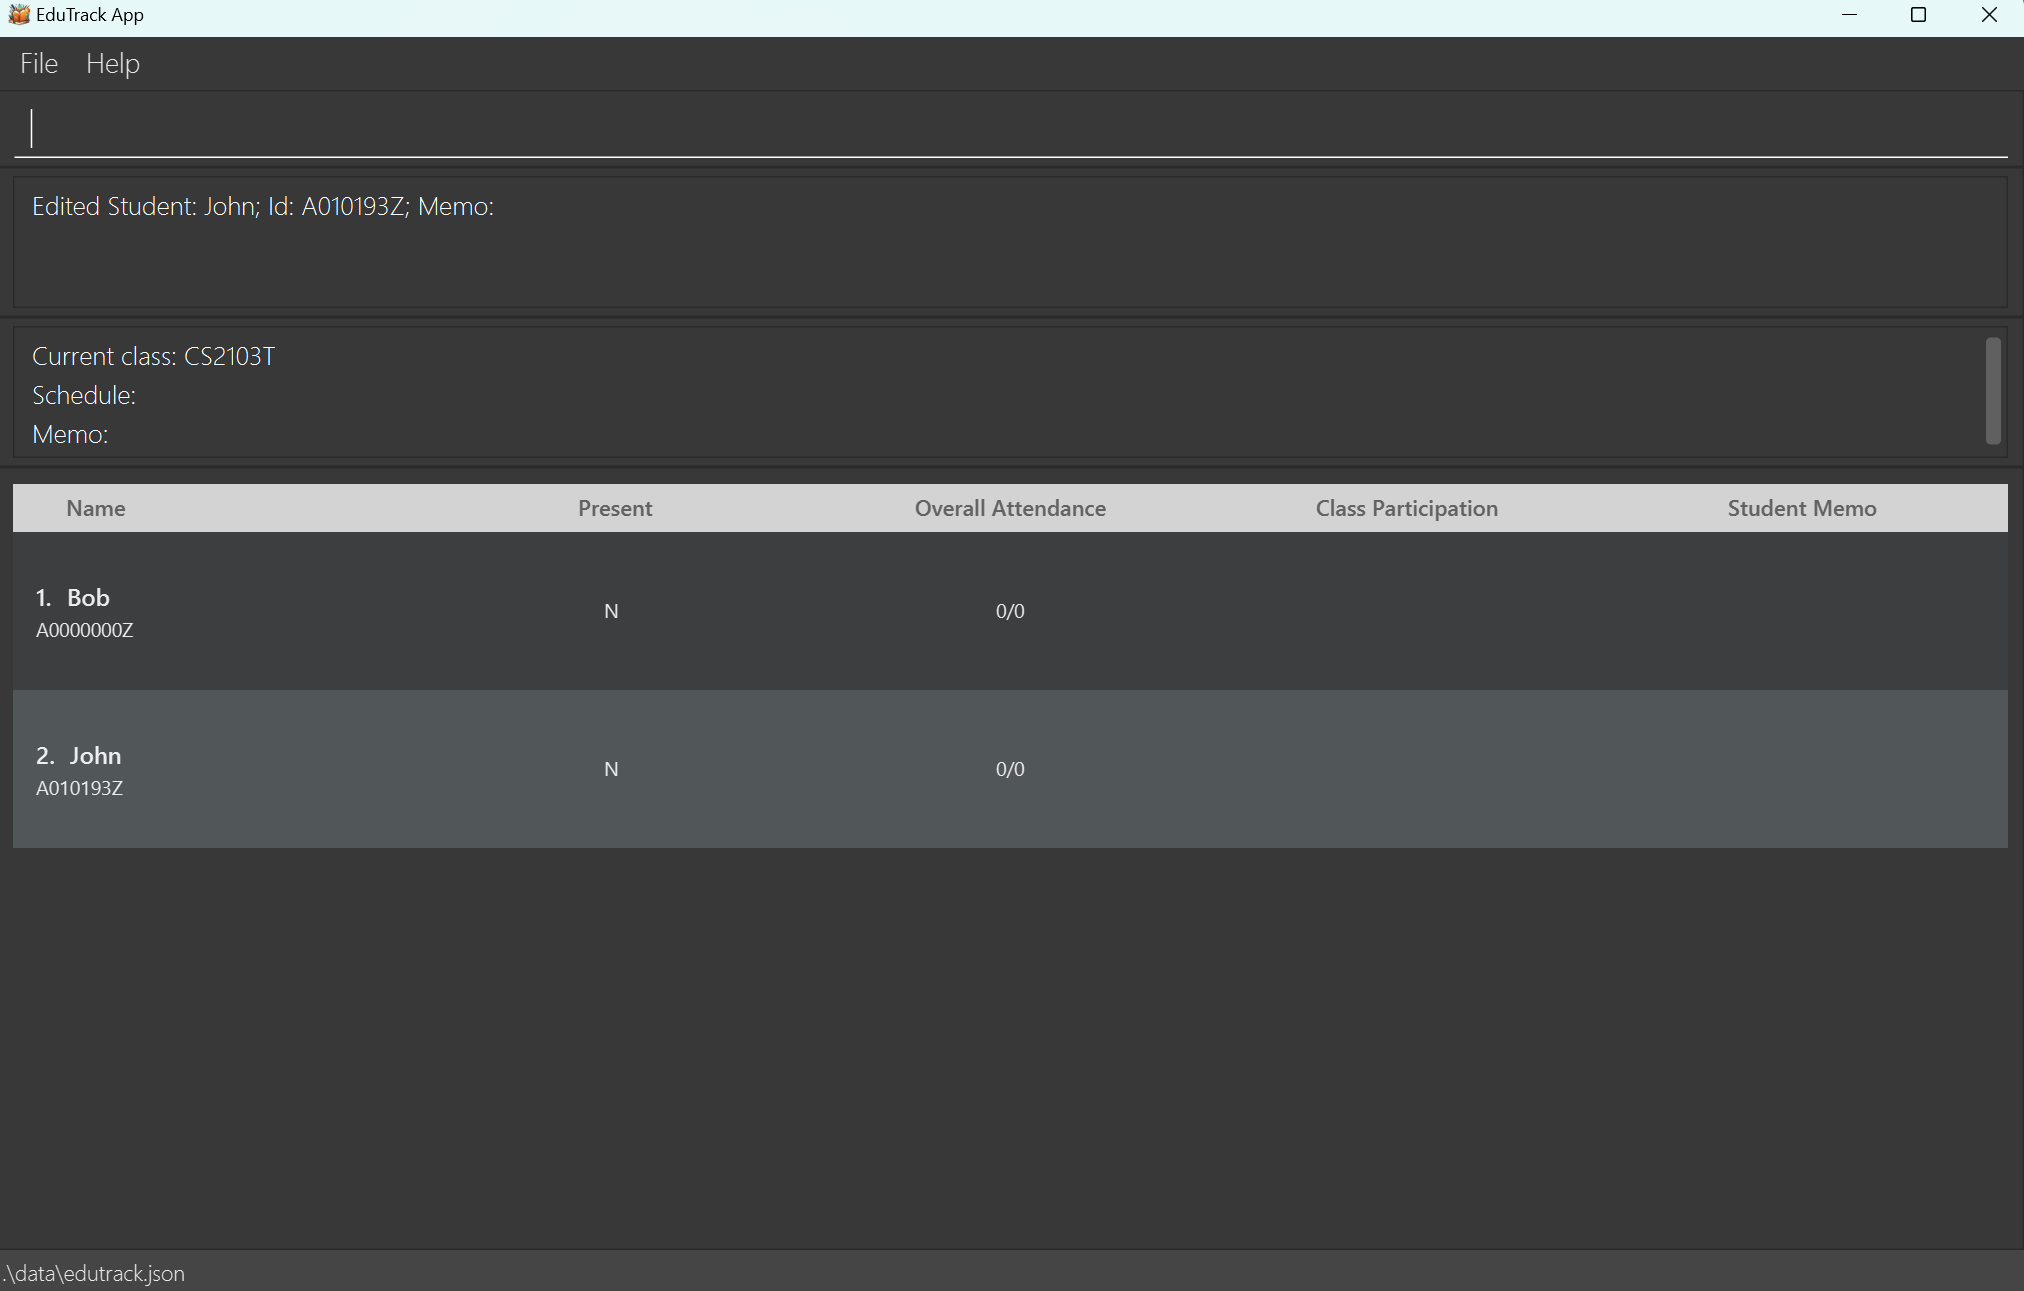
Task: Click the Schedule: label
Action: pos(84,396)
